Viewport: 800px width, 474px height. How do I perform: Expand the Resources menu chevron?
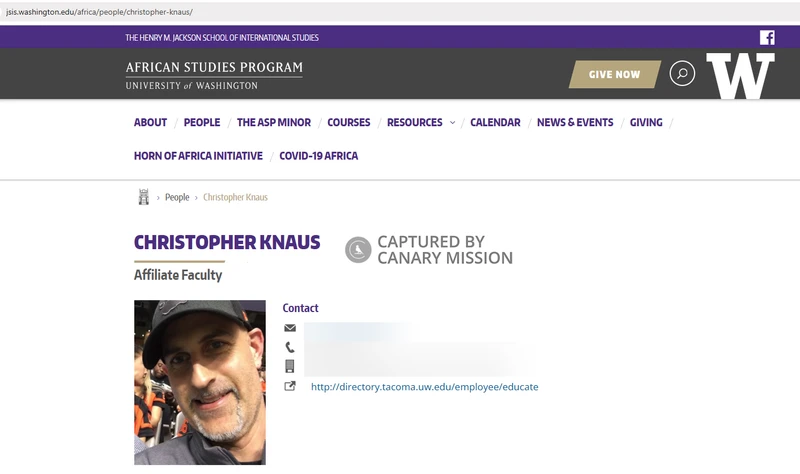[453, 122]
